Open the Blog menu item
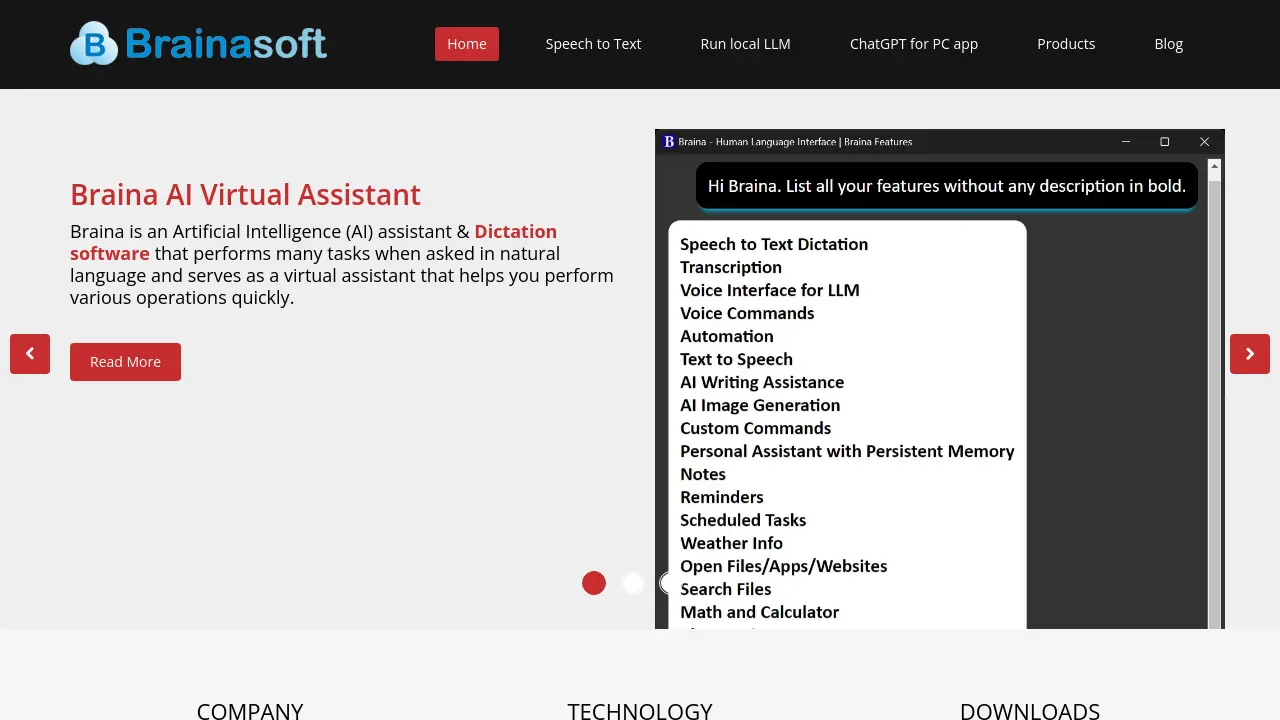 1168,44
